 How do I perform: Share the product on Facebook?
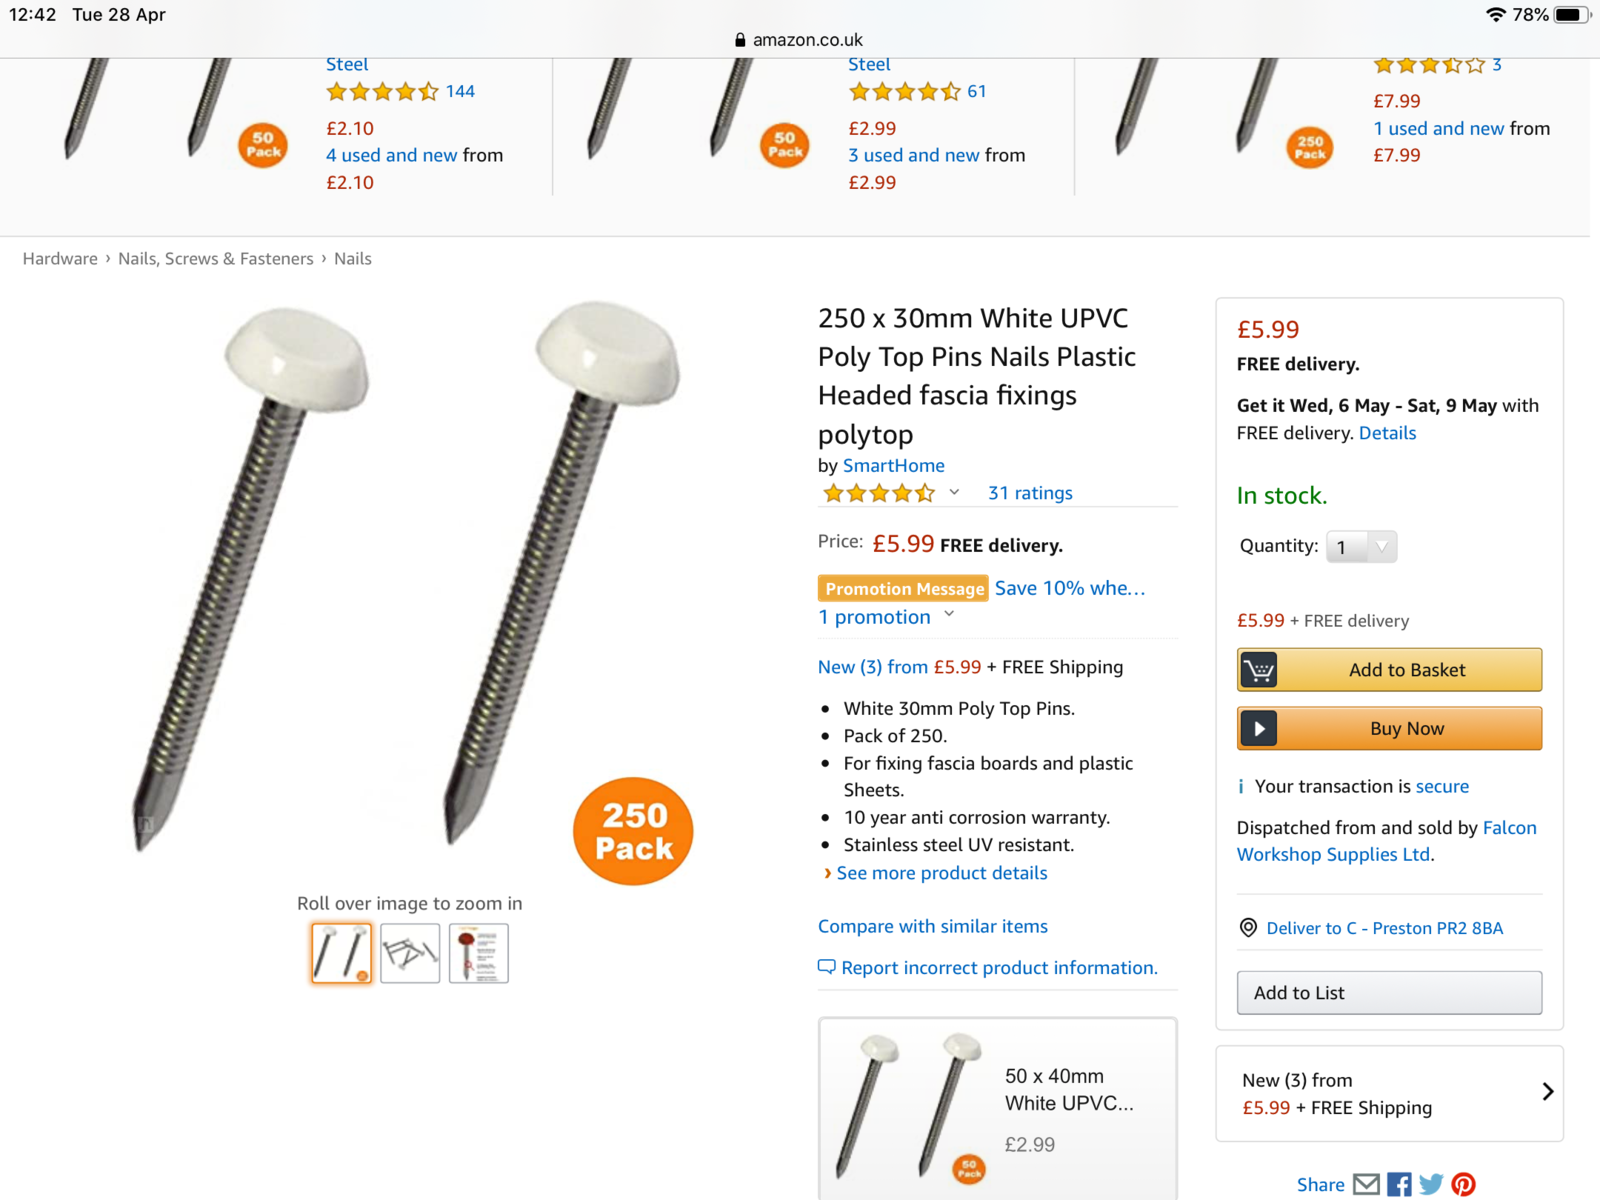coord(1399,1185)
